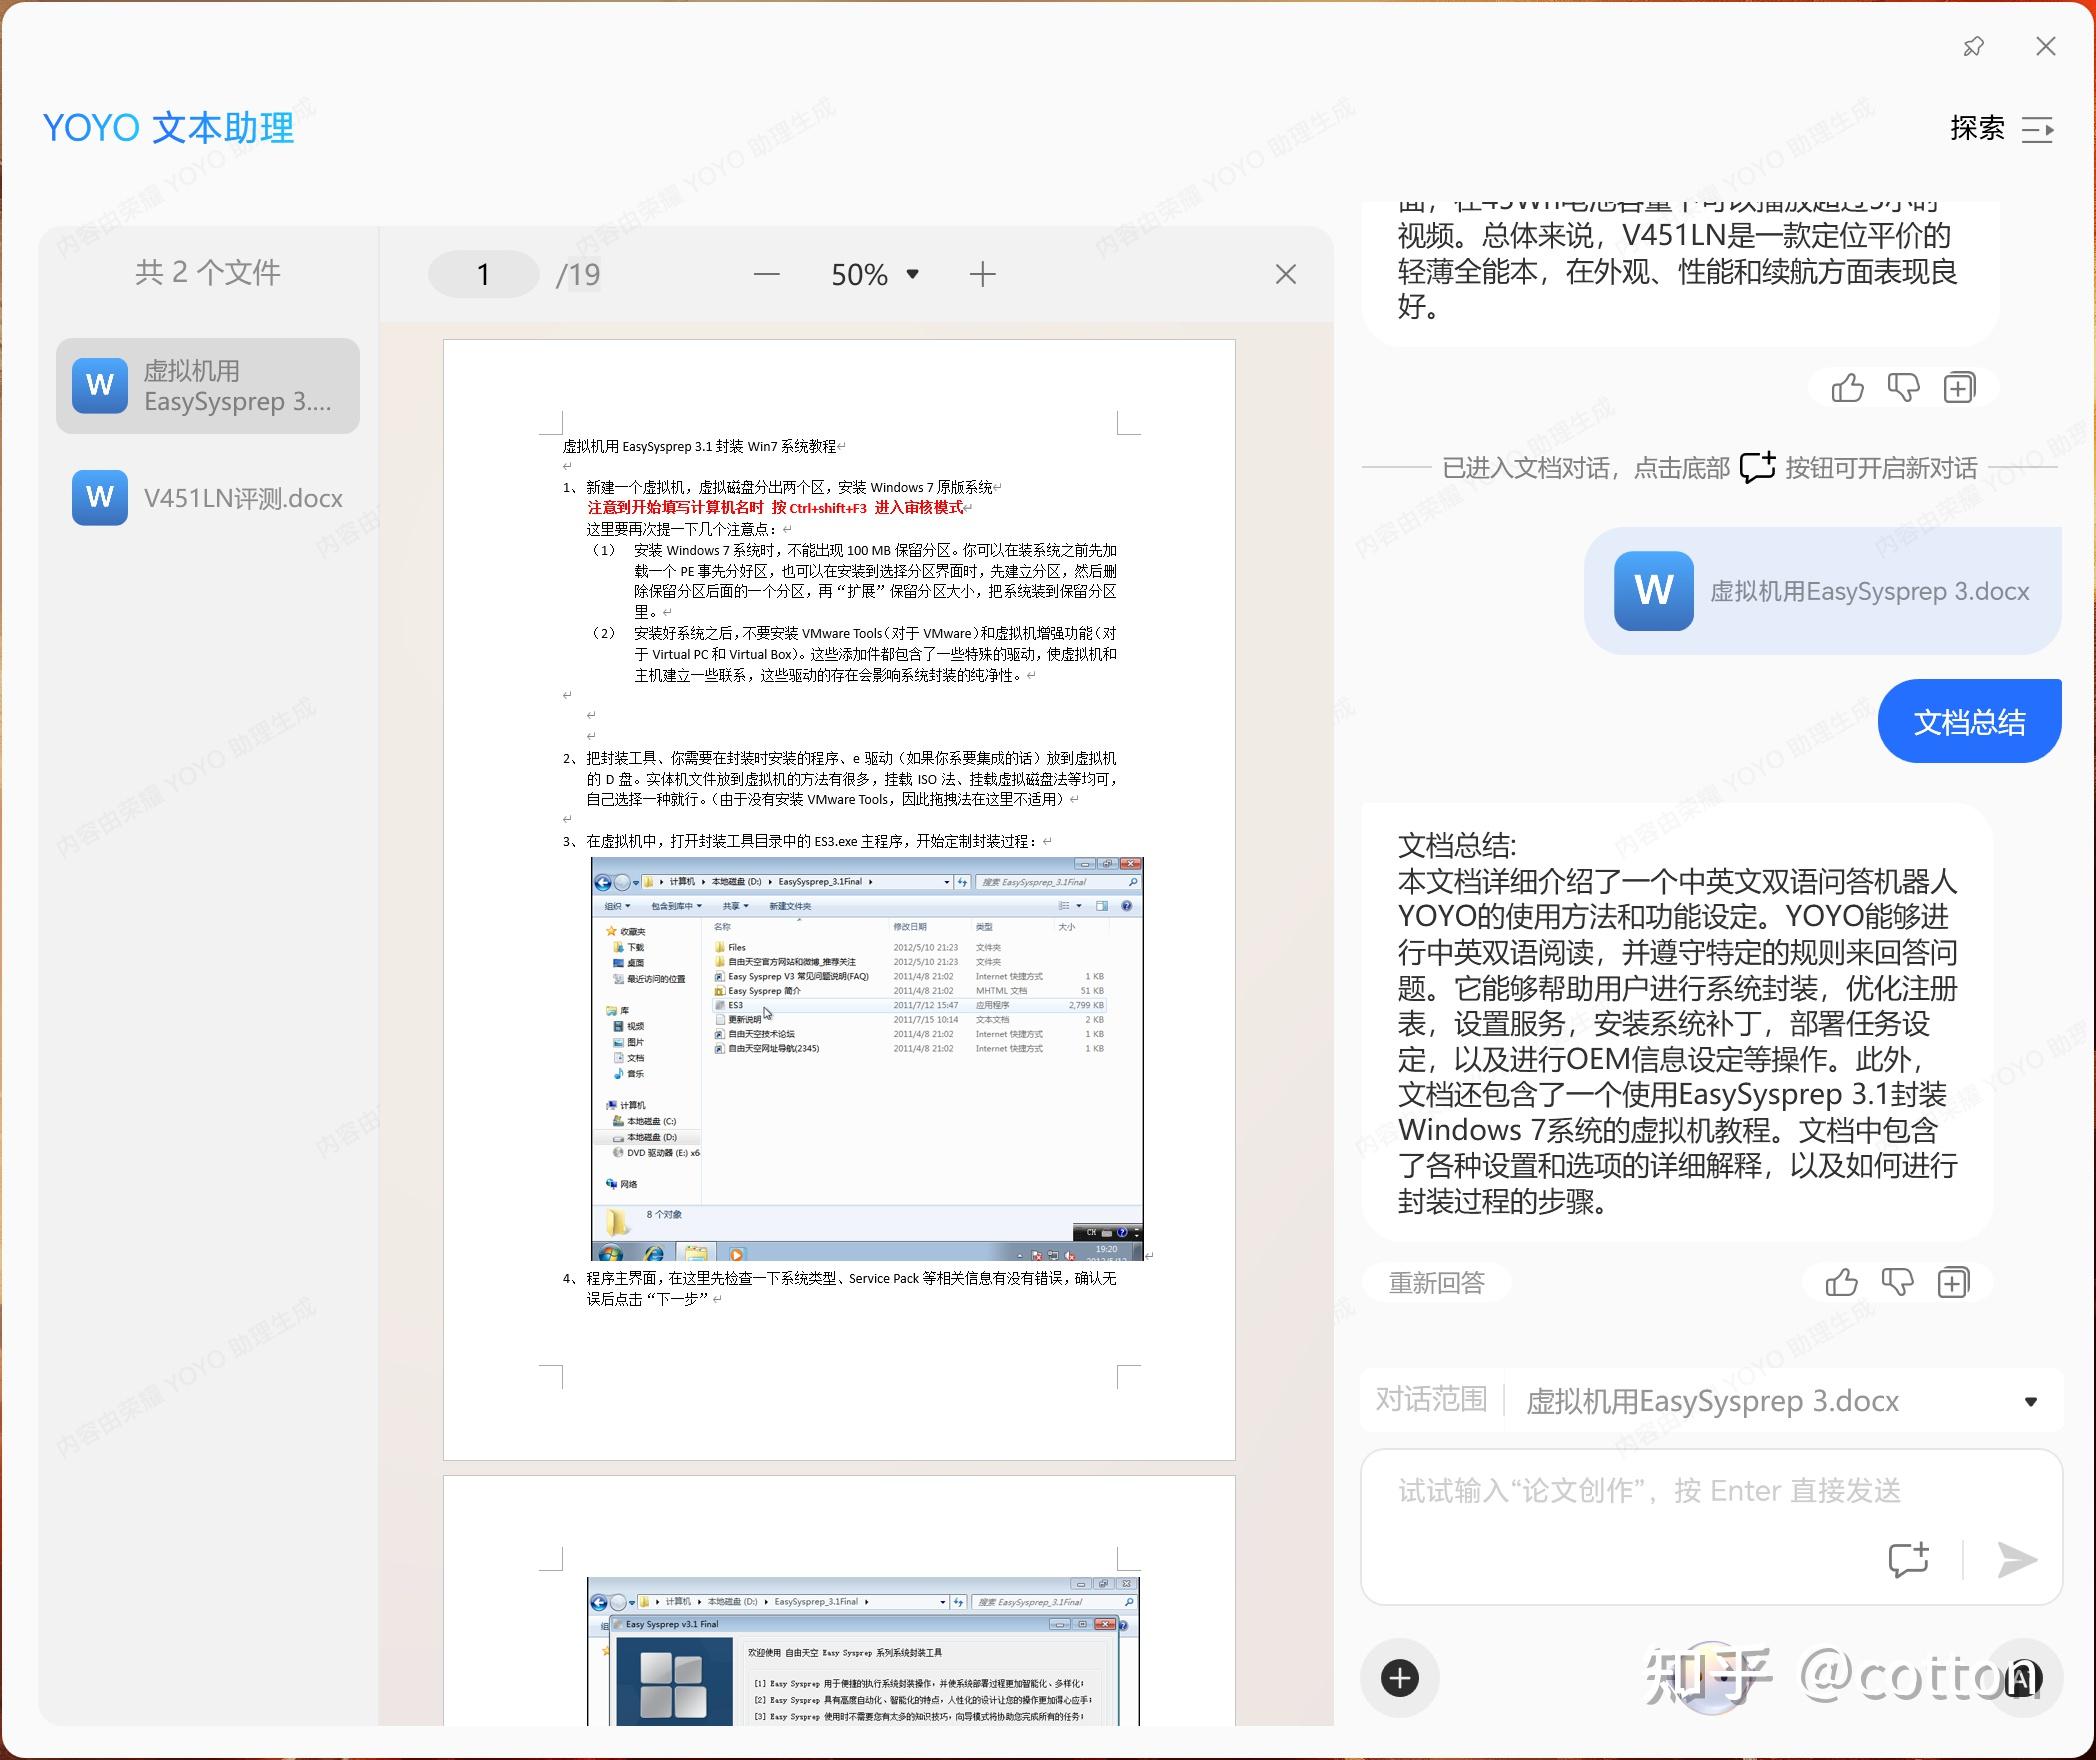Add a file with the plus button
The width and height of the screenshot is (2096, 1760).
pos(1400,1678)
